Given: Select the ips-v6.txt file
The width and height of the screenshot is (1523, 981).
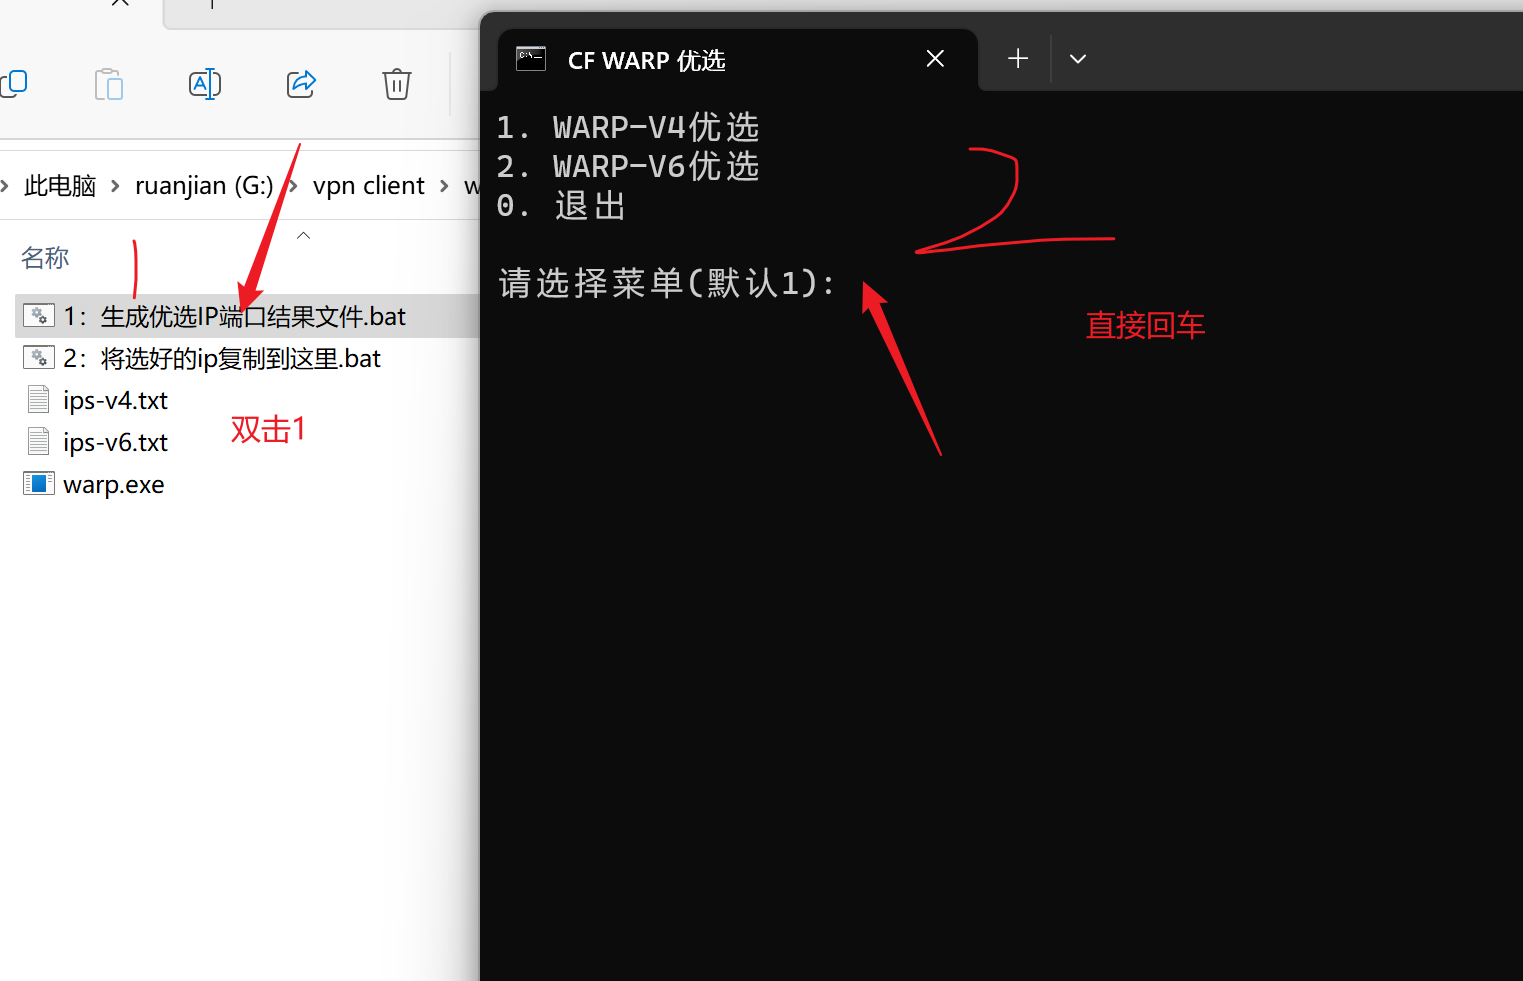Looking at the screenshot, I should [x=115, y=443].
